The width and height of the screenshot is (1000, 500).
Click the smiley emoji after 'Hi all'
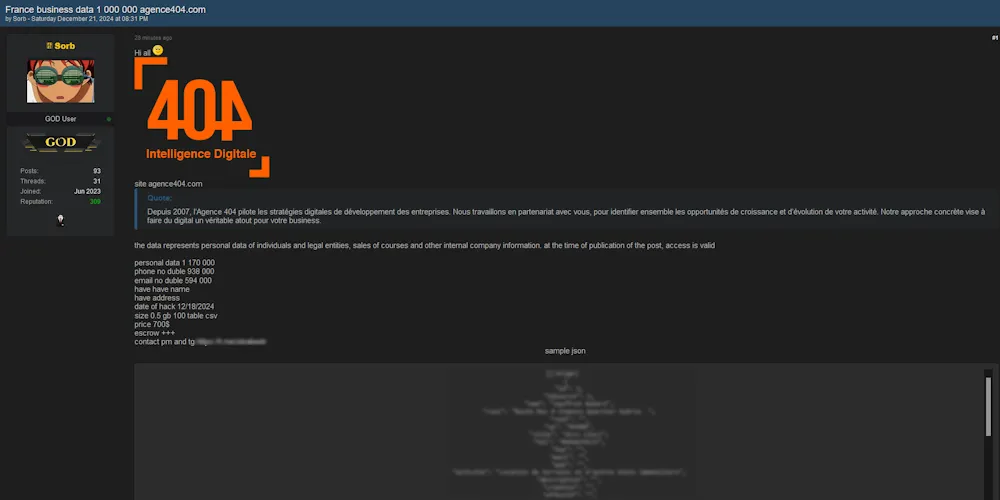(x=158, y=50)
